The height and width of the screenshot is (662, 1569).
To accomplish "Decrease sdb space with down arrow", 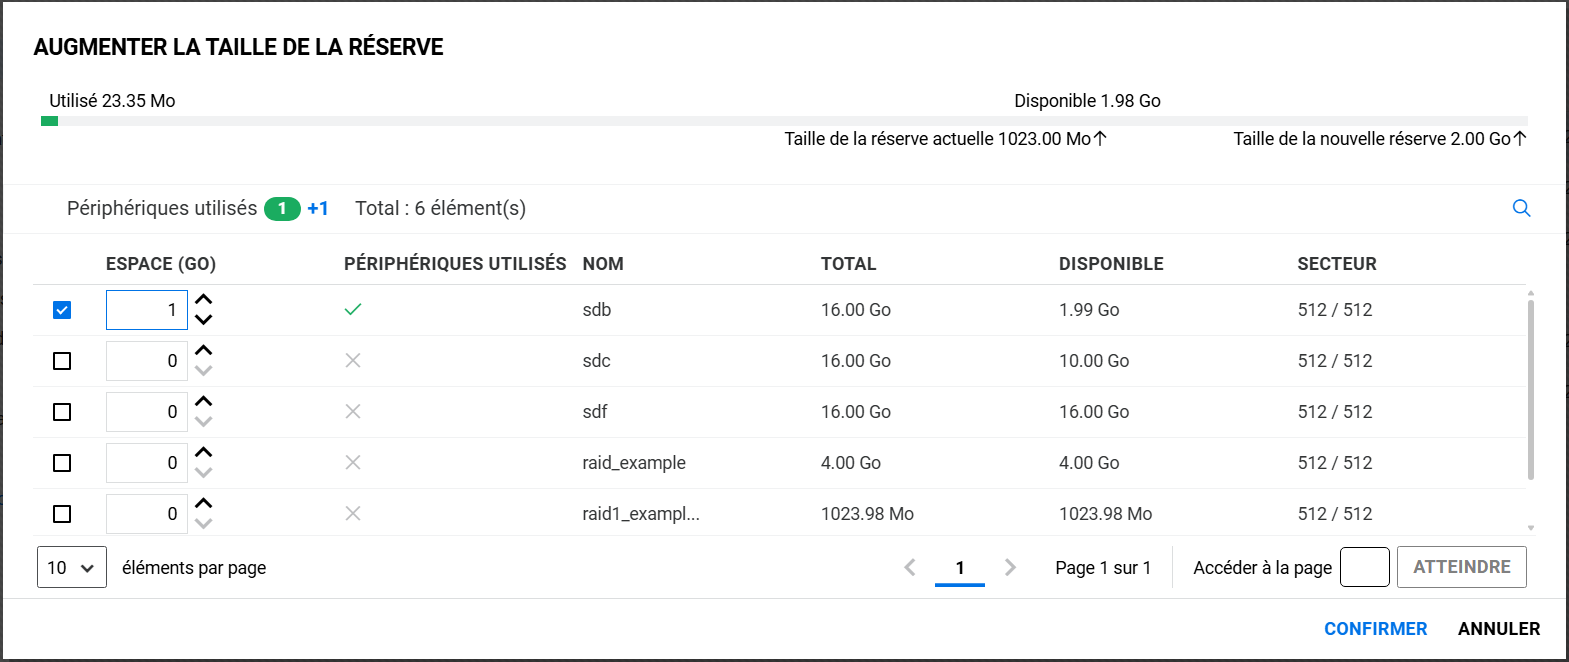I will tap(203, 320).
